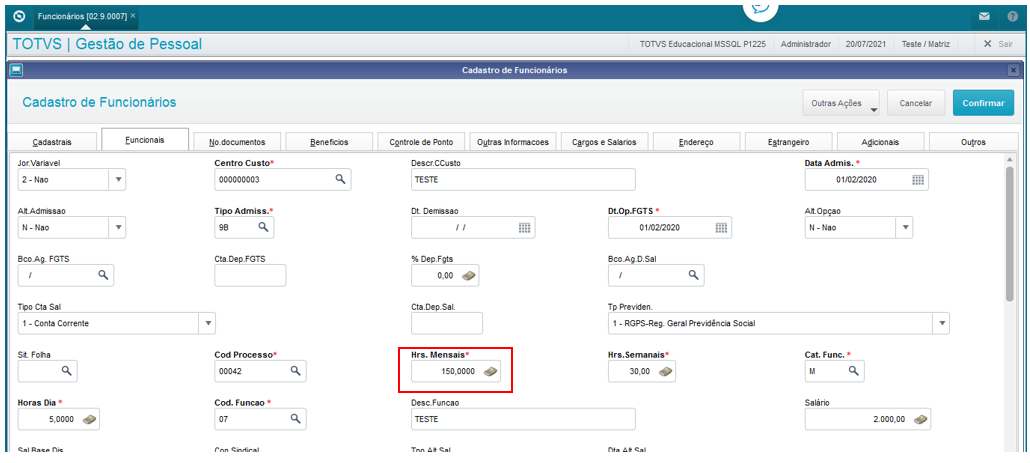Open Centro Custo lookup magnifier
The height and width of the screenshot is (463, 1030).
tap(340, 179)
